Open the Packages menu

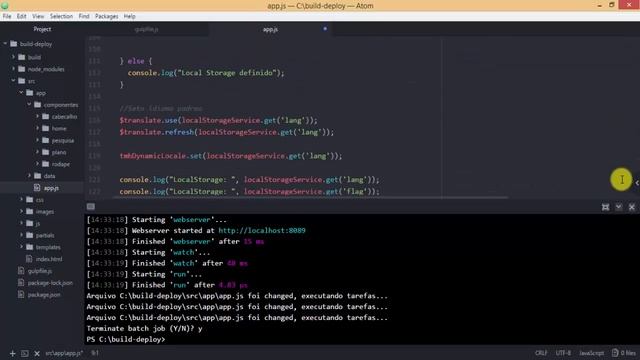tap(106, 16)
